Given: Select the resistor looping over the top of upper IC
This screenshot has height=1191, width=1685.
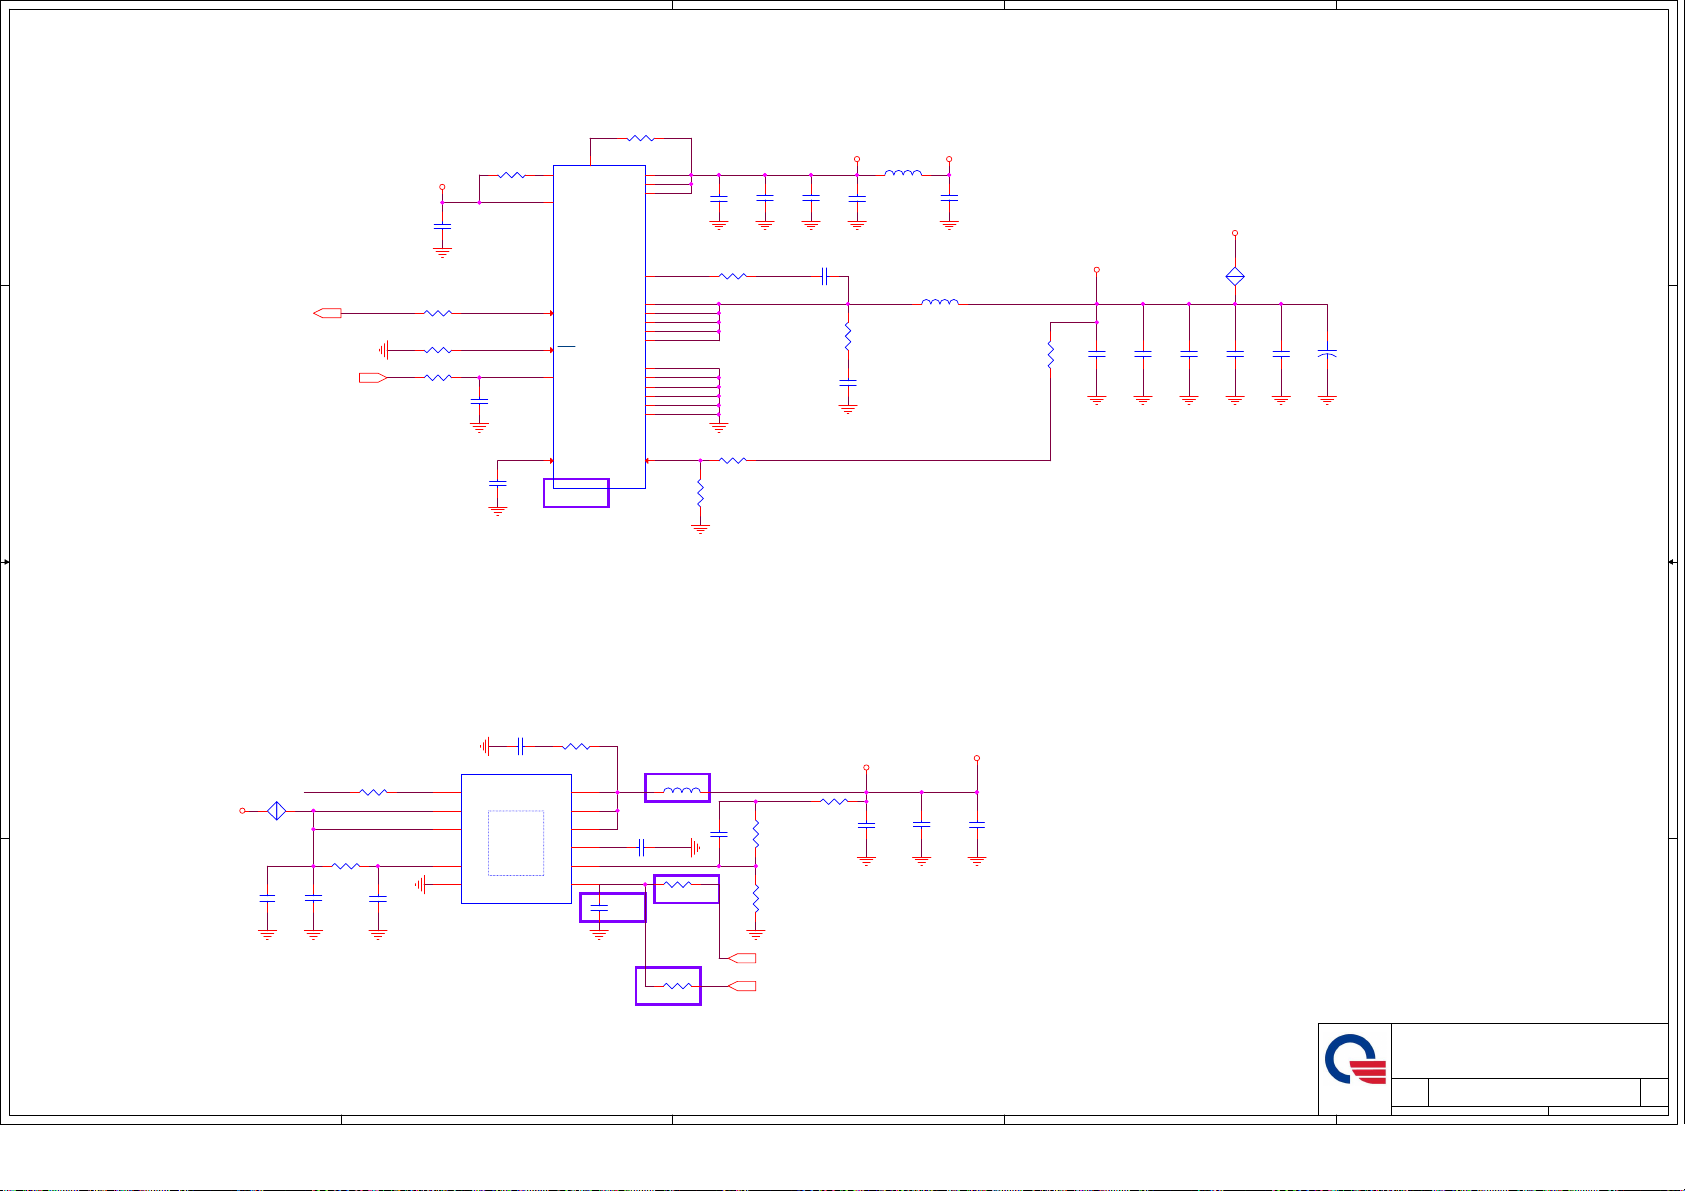Looking at the screenshot, I should tap(641, 138).
